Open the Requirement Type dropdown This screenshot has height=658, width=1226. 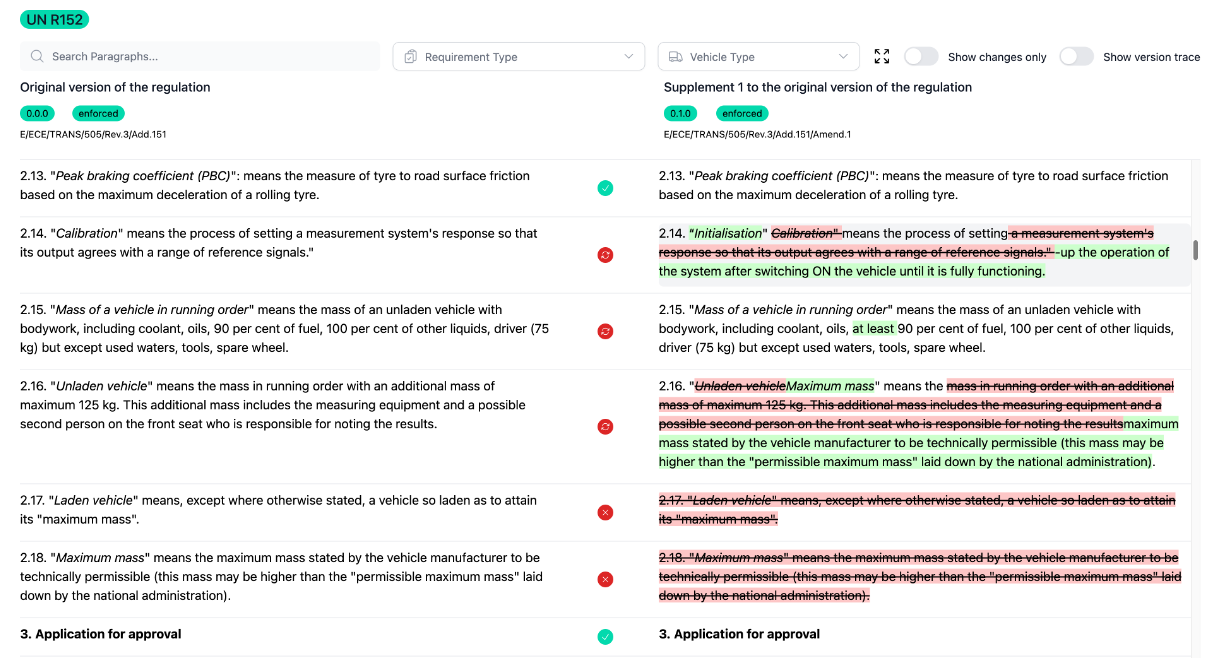(x=518, y=56)
